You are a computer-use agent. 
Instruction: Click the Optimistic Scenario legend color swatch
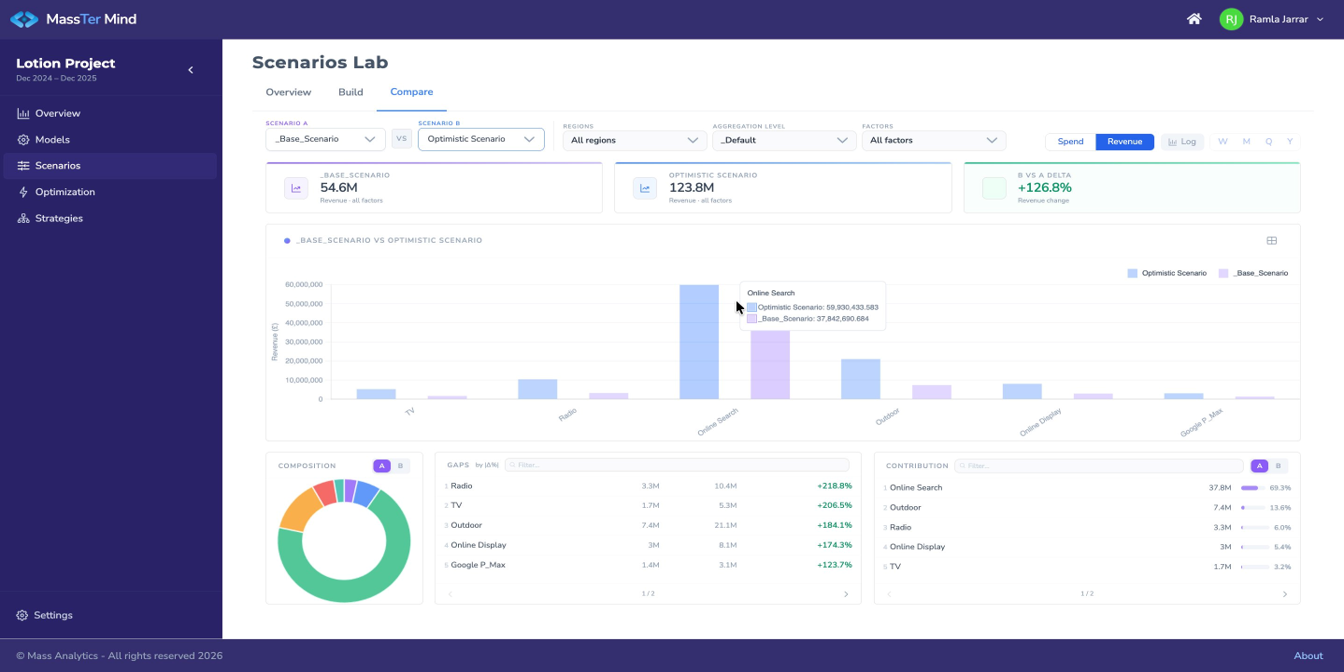[x=1132, y=273]
